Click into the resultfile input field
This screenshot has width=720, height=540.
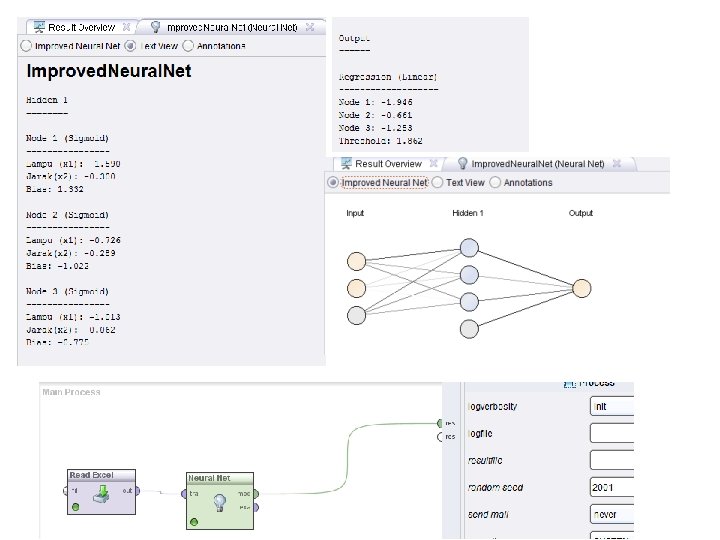point(612,460)
